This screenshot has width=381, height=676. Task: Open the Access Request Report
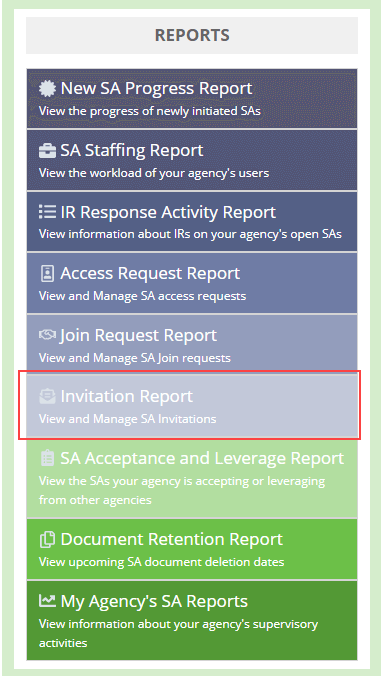(192, 283)
